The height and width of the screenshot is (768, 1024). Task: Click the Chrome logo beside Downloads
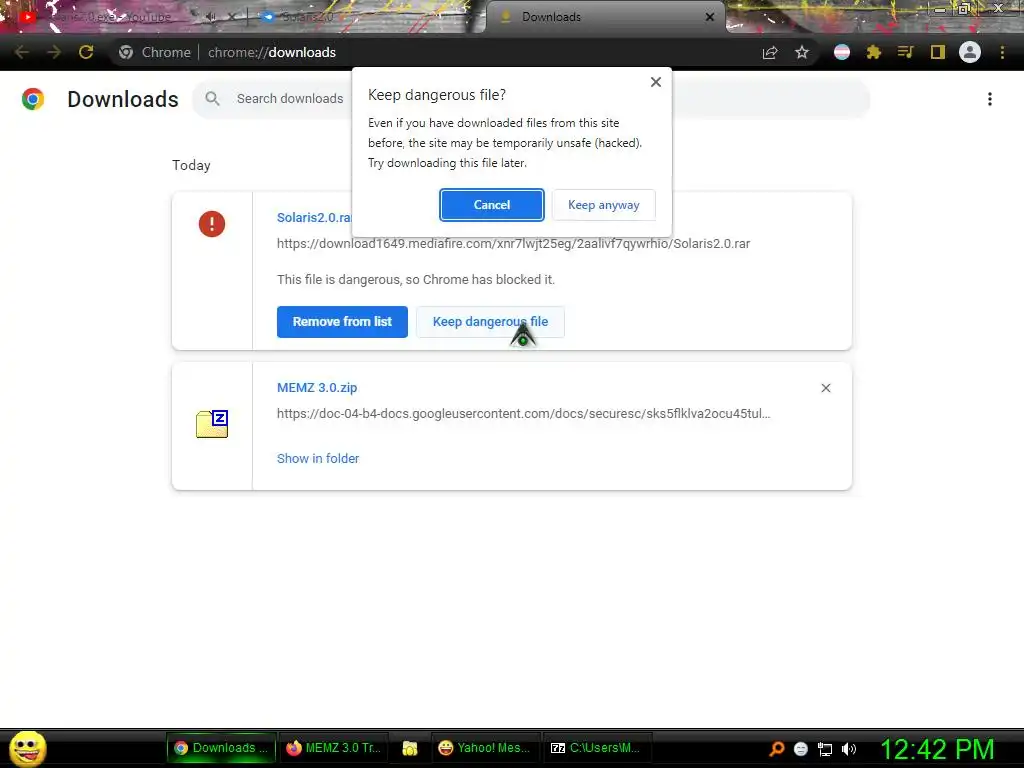coord(33,99)
